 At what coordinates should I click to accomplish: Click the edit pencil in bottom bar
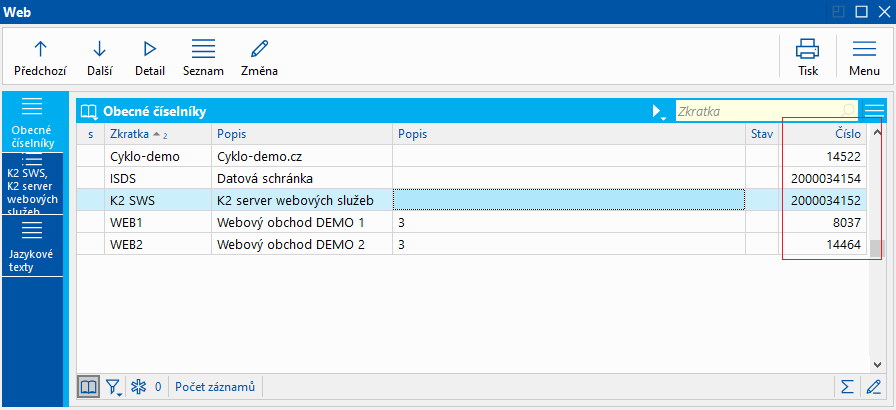click(x=873, y=387)
